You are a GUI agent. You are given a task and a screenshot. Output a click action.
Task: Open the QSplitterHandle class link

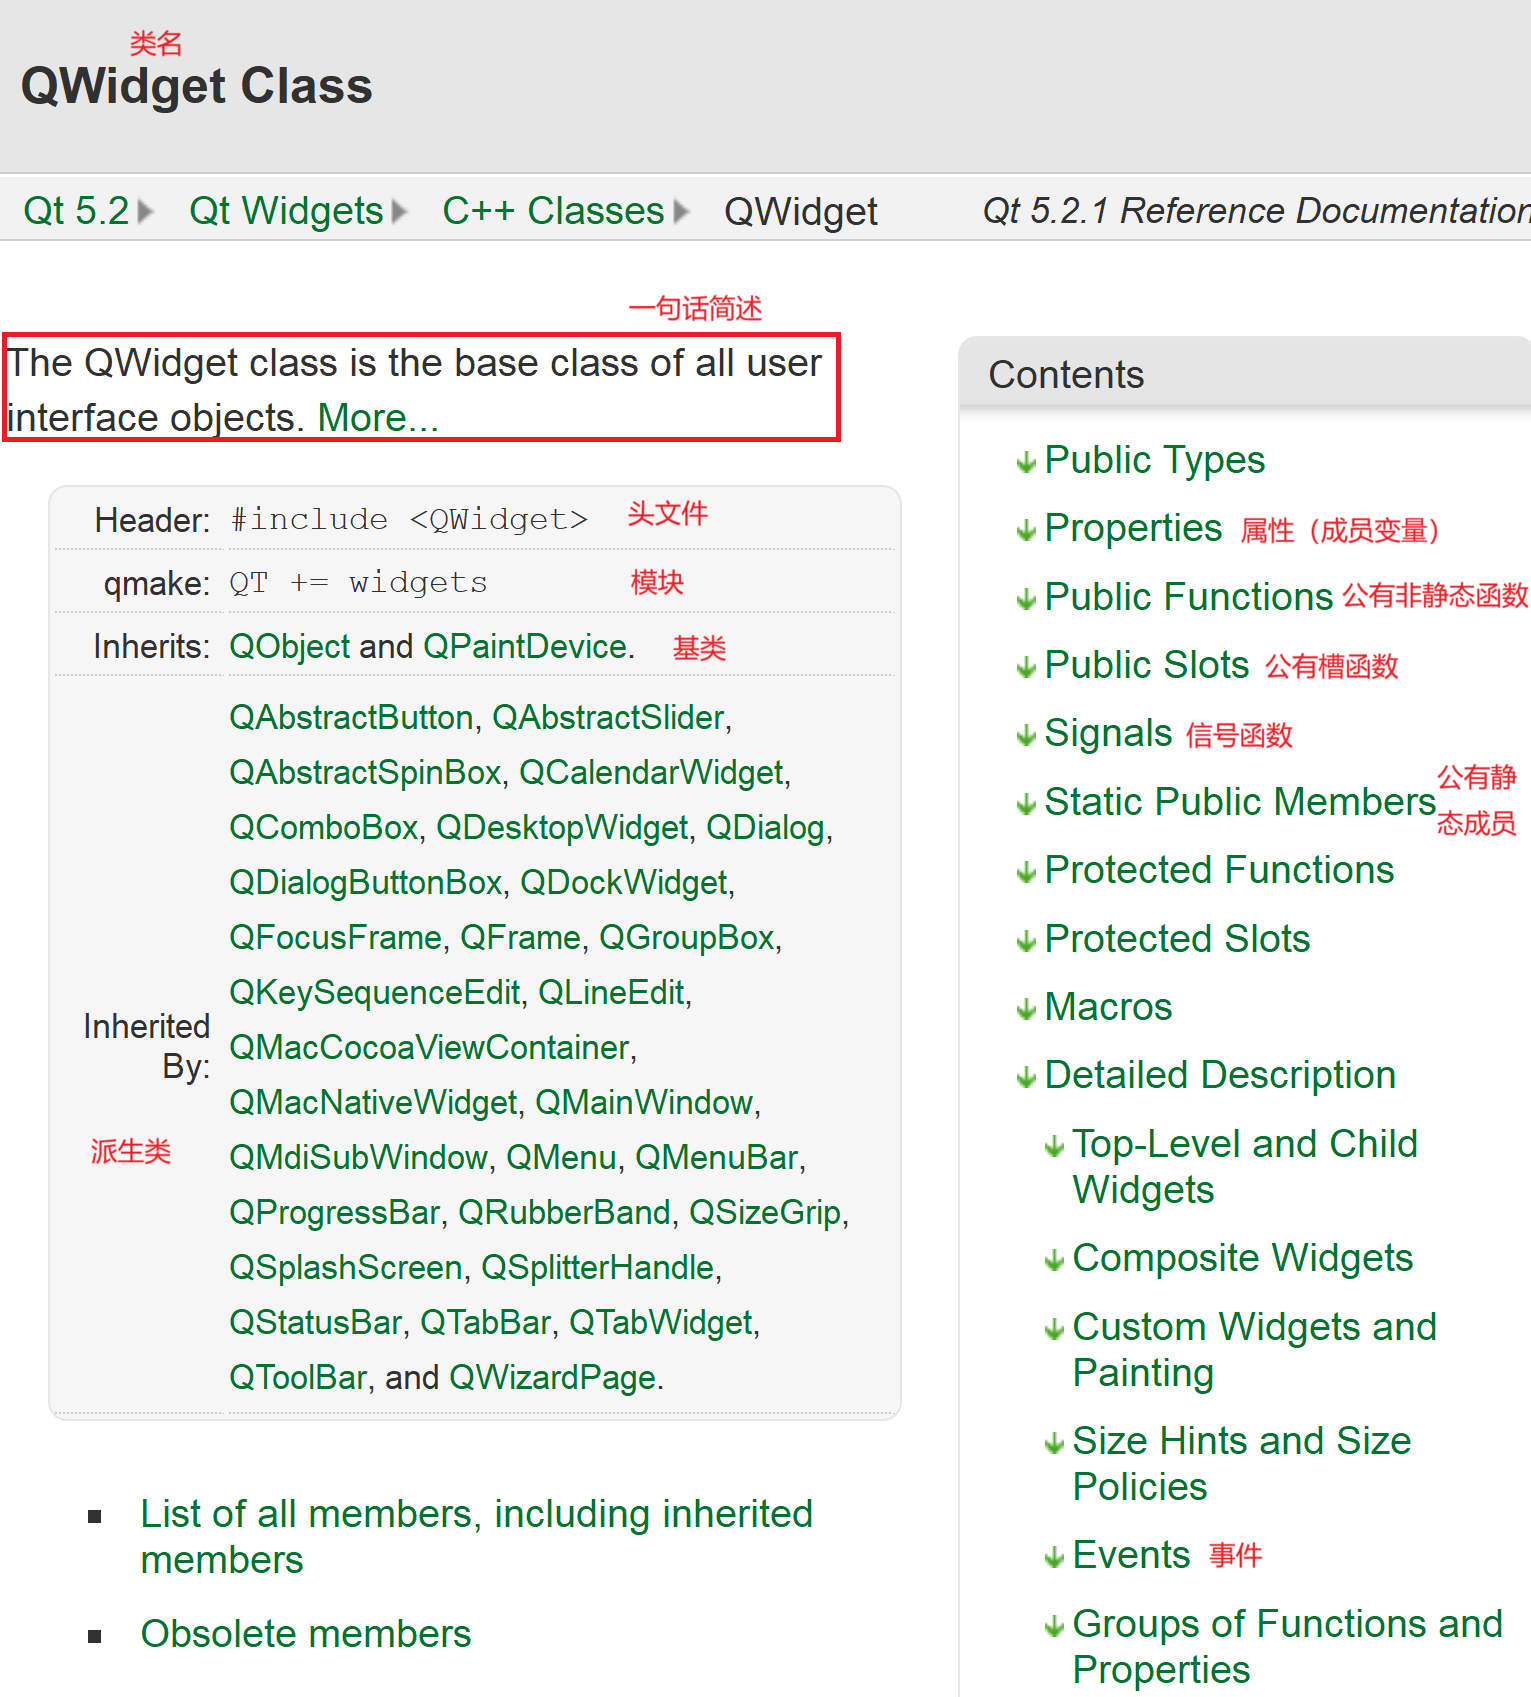[x=598, y=1267]
